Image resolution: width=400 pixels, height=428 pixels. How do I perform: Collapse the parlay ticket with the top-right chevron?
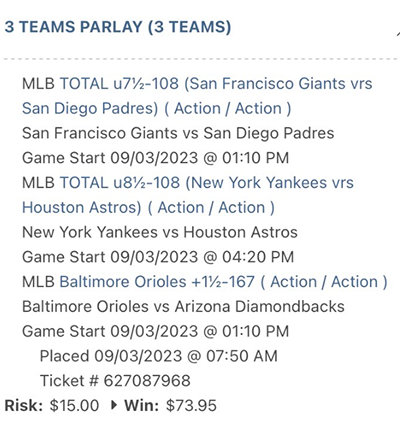[398, 33]
